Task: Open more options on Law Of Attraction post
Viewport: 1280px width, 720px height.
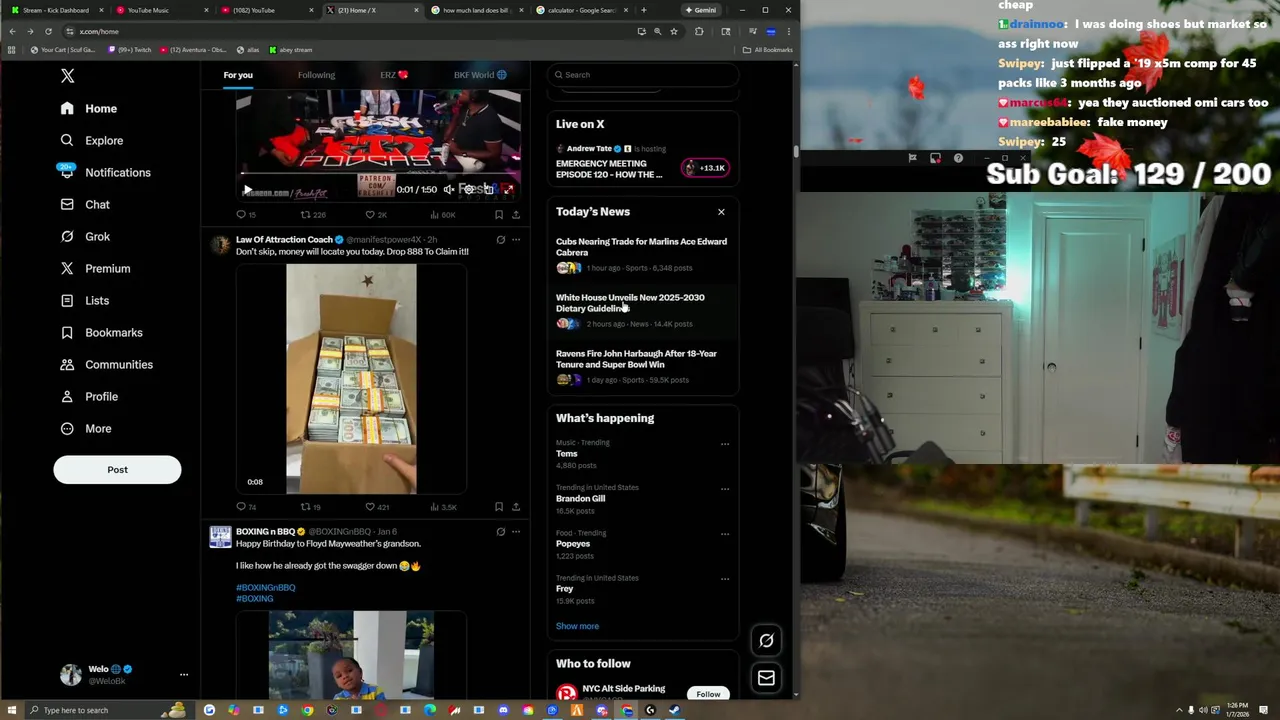Action: pyautogui.click(x=516, y=240)
